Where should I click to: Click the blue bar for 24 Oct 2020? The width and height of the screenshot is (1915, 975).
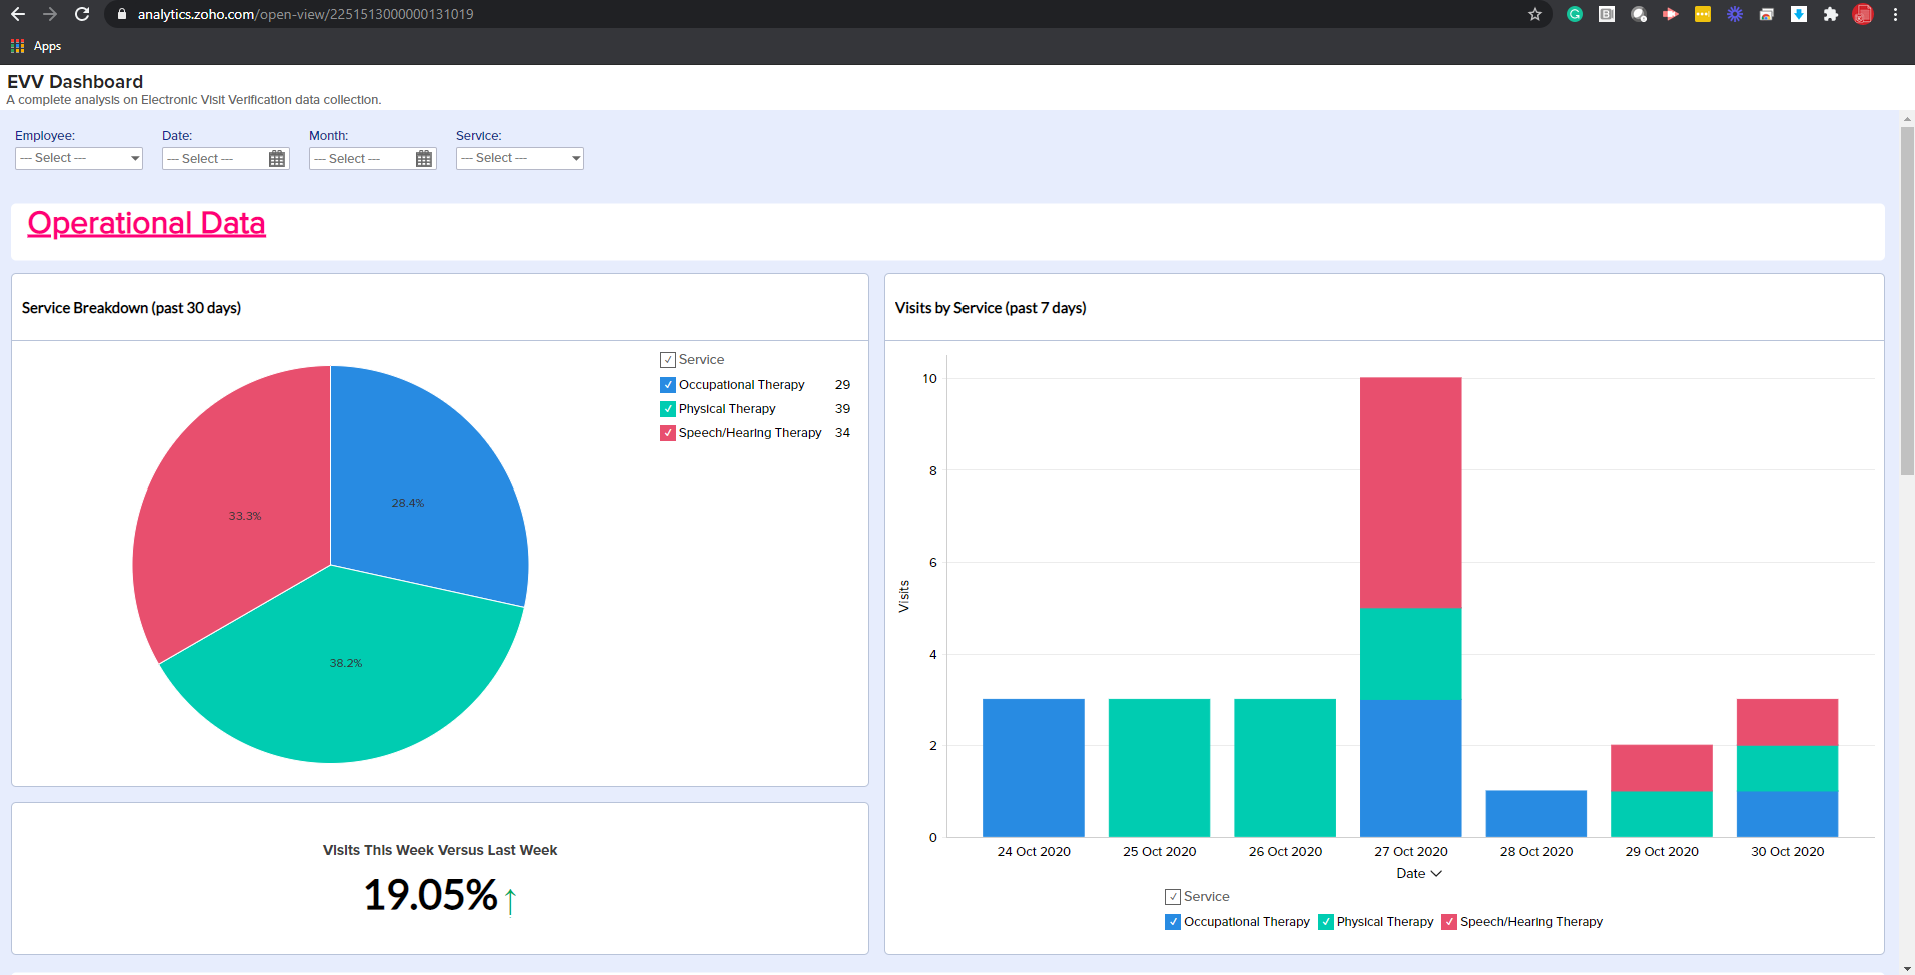tap(1034, 768)
